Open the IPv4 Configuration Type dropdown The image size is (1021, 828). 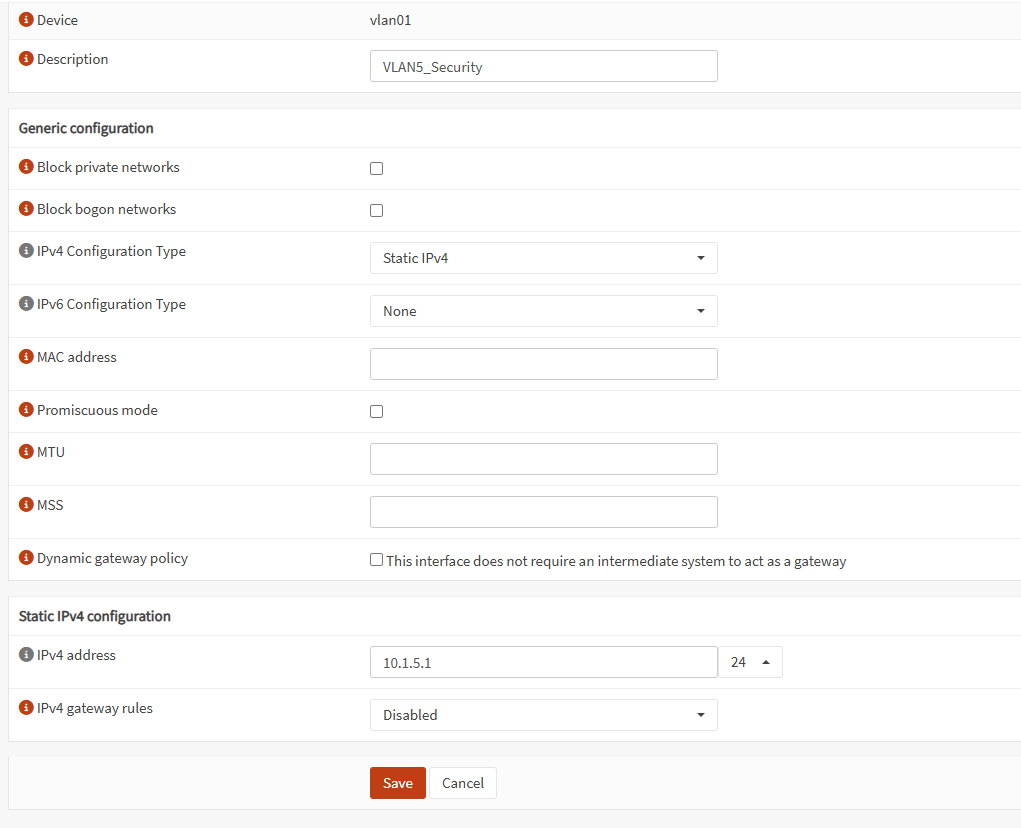click(543, 257)
